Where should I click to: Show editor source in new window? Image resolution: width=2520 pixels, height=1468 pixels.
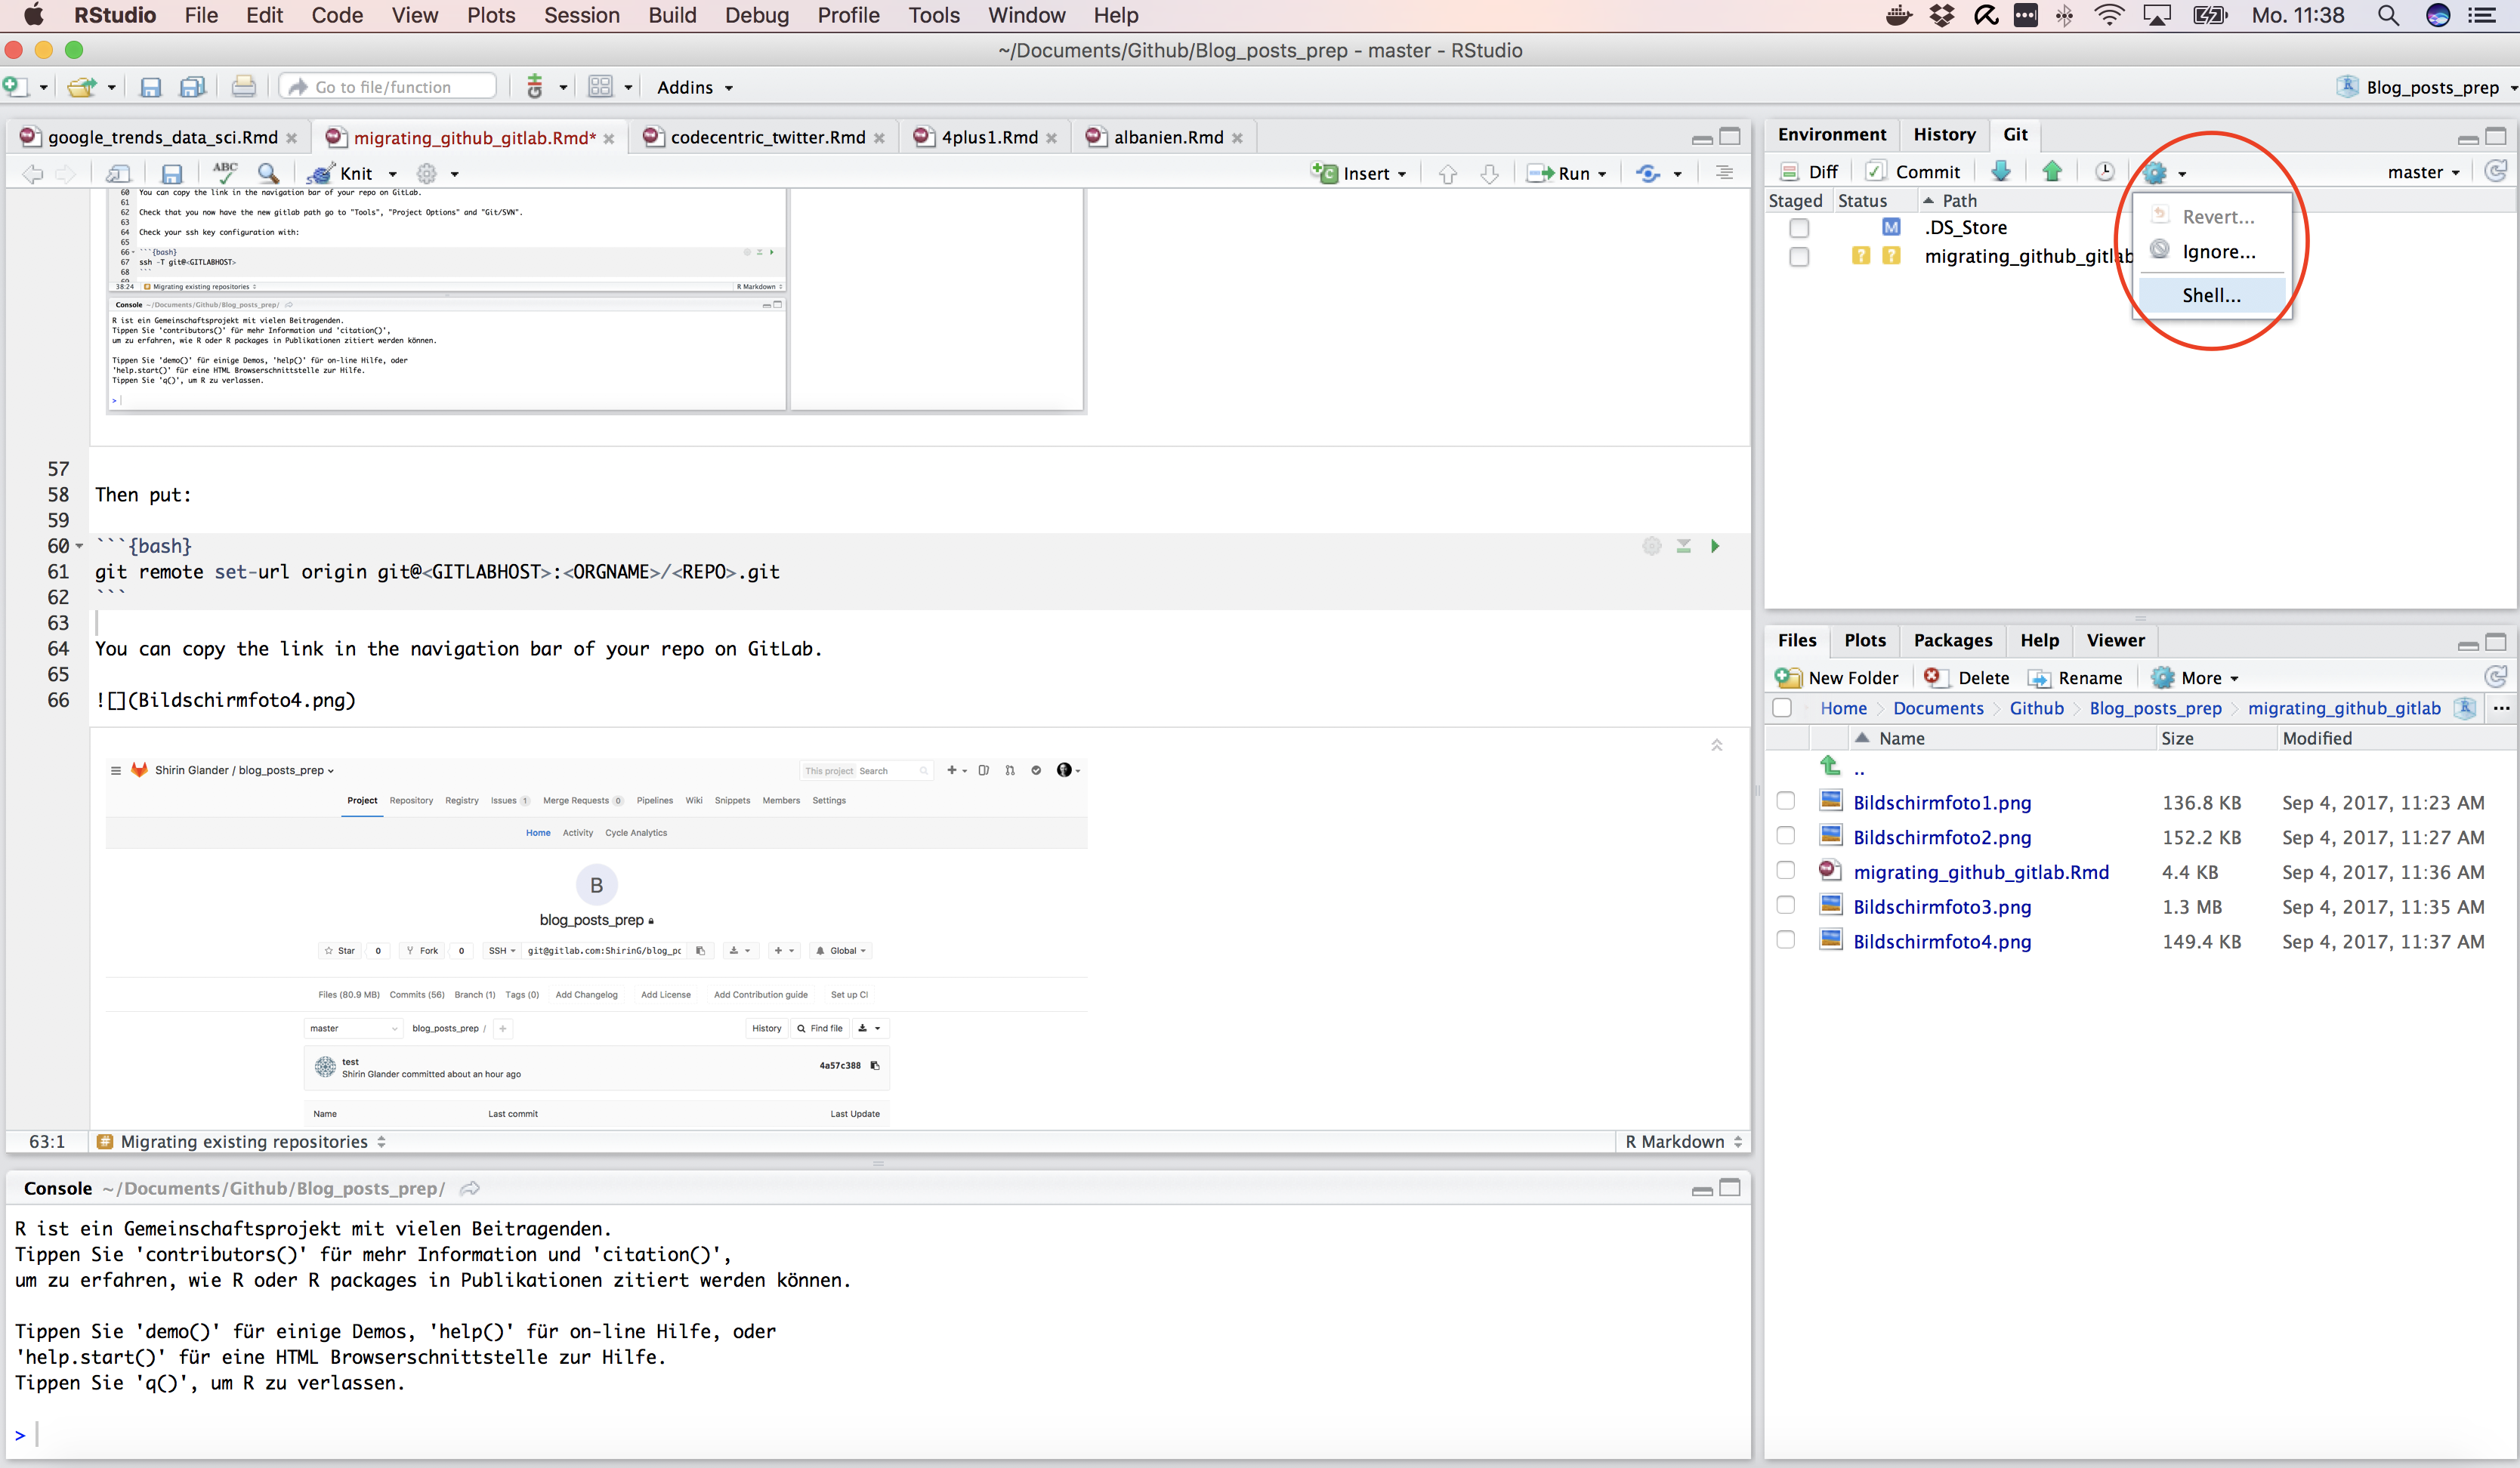118,173
